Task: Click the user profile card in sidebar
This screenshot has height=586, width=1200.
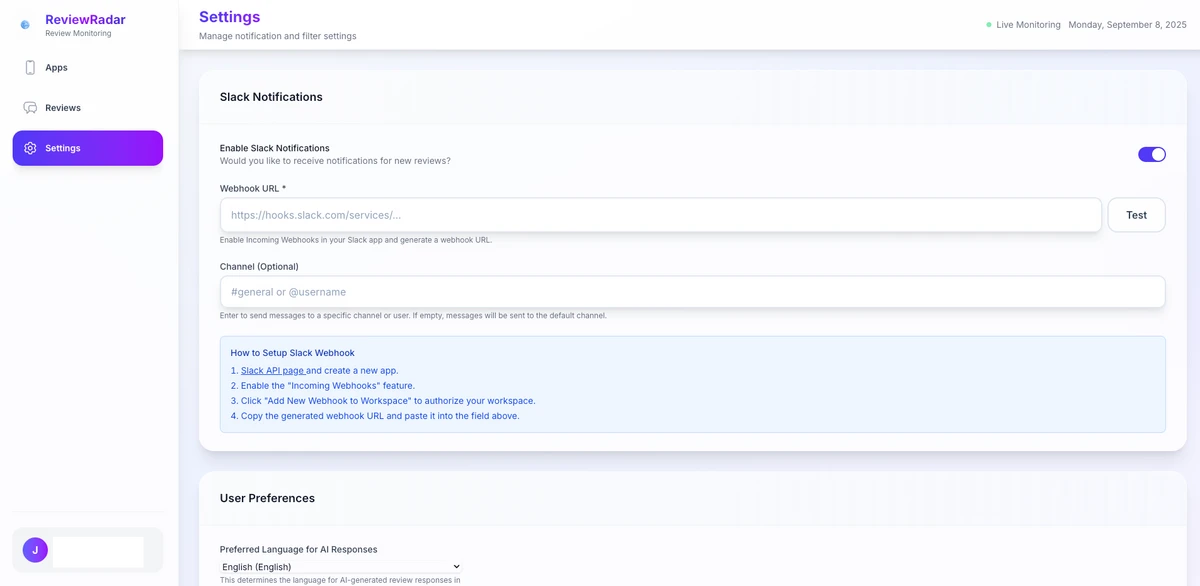Action: 88,551
